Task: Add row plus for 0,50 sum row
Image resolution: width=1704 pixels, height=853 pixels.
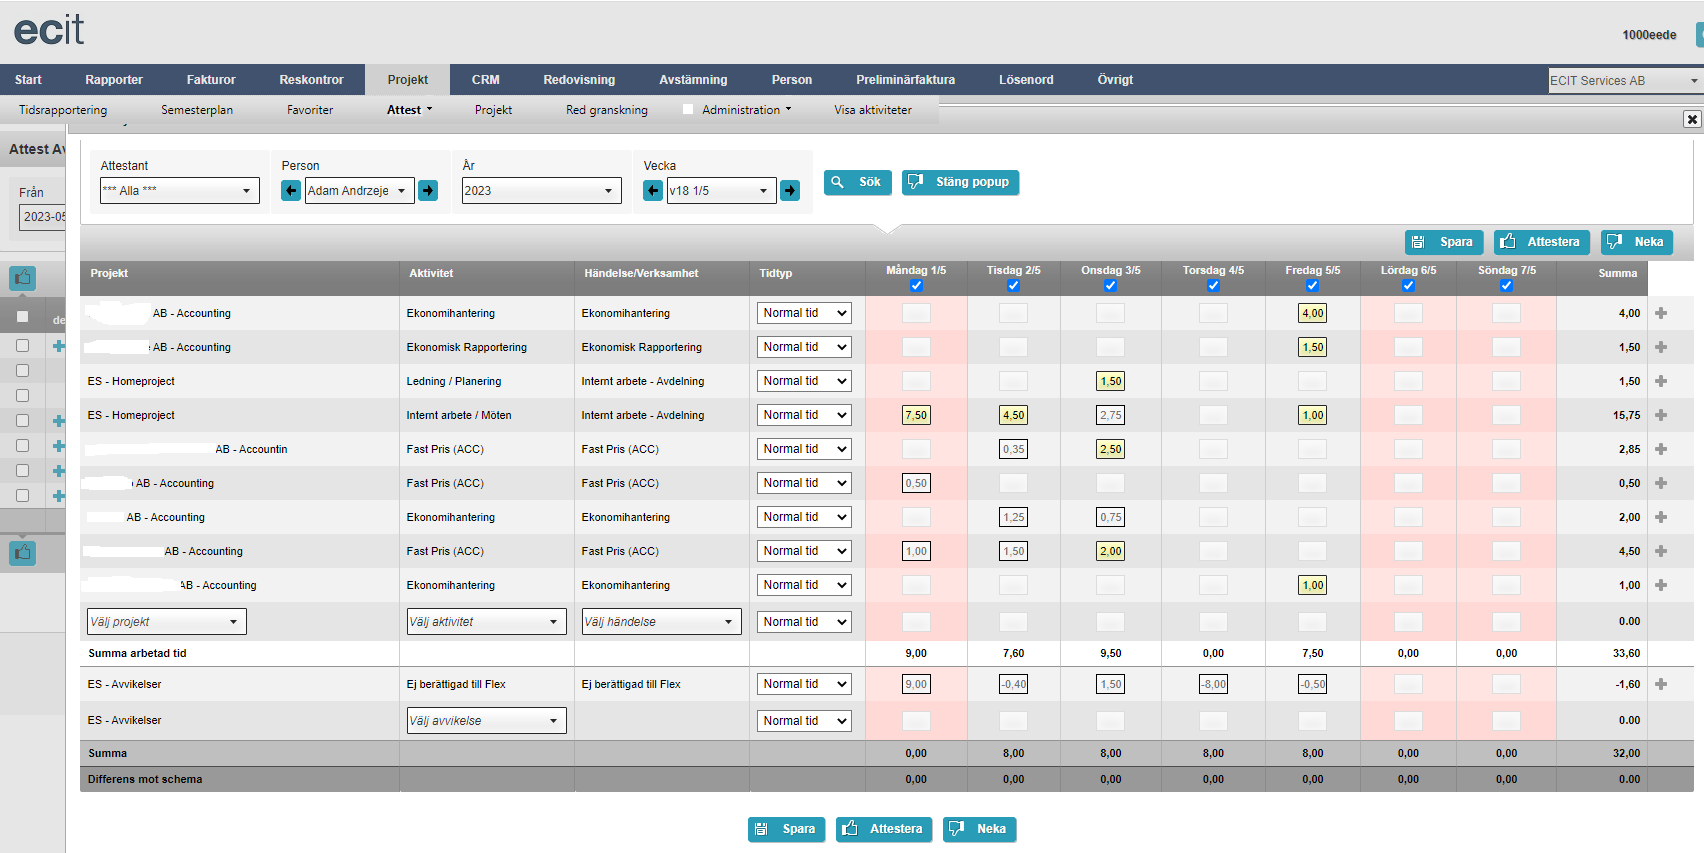Action: [x=1661, y=483]
